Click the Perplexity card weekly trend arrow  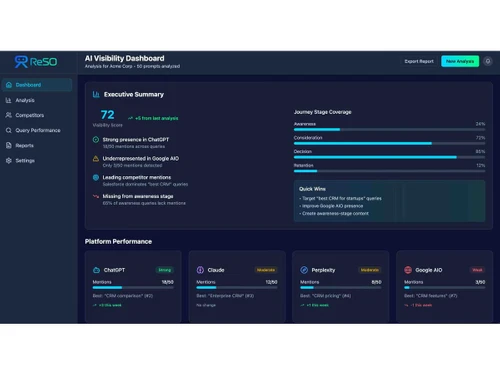click(302, 305)
